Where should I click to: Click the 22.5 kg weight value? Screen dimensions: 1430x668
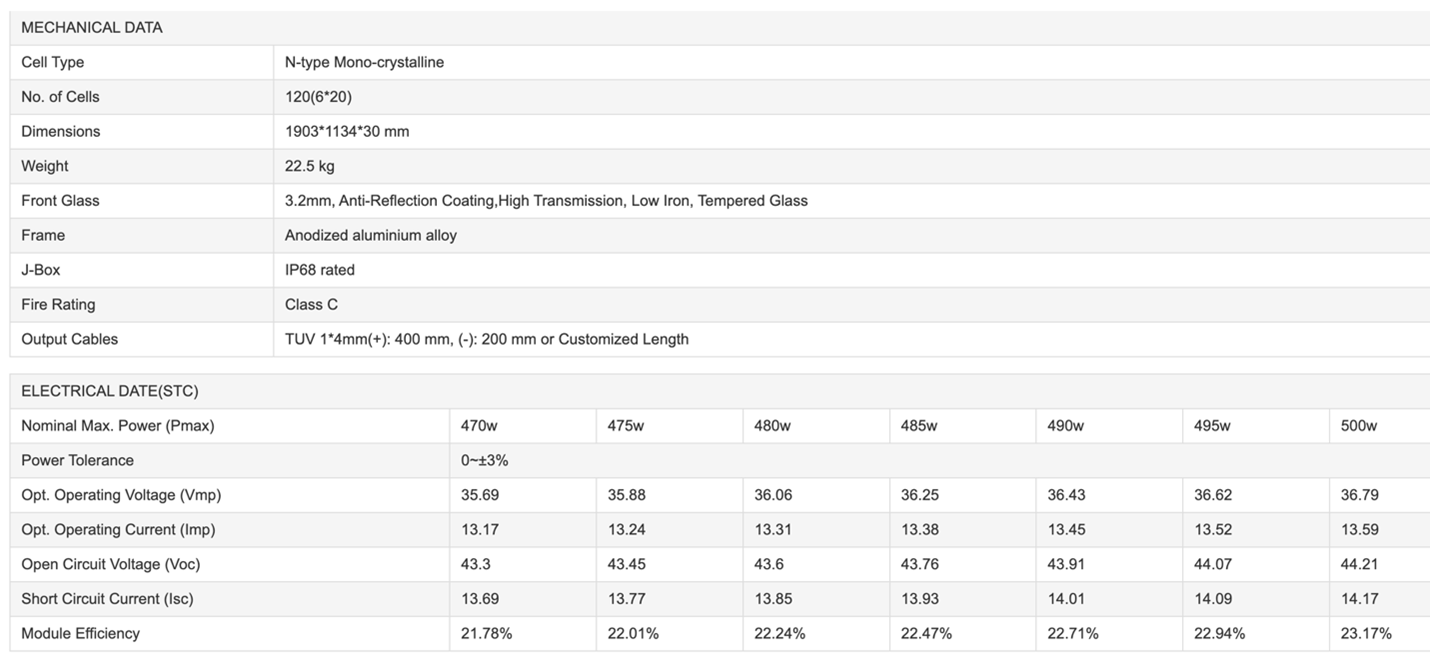(310, 166)
